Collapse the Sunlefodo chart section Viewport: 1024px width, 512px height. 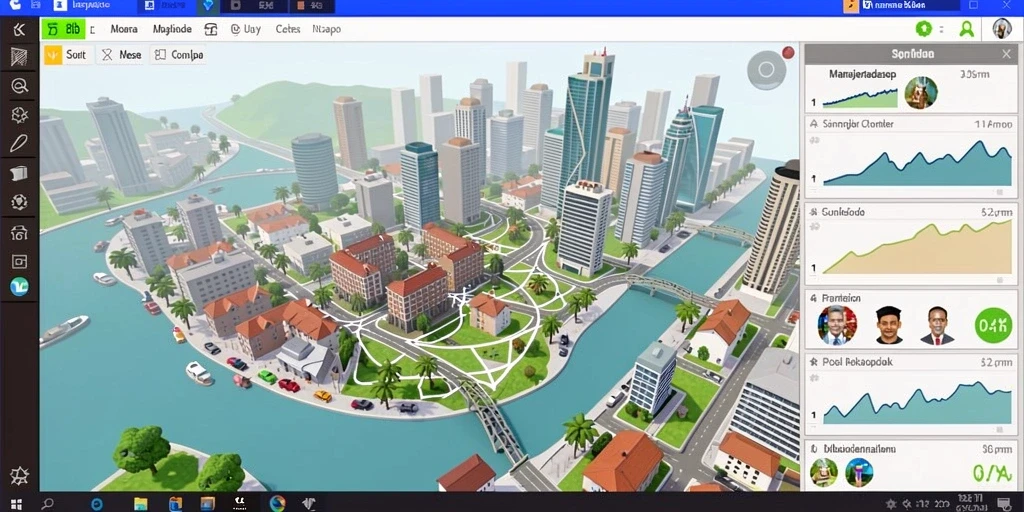click(x=814, y=212)
